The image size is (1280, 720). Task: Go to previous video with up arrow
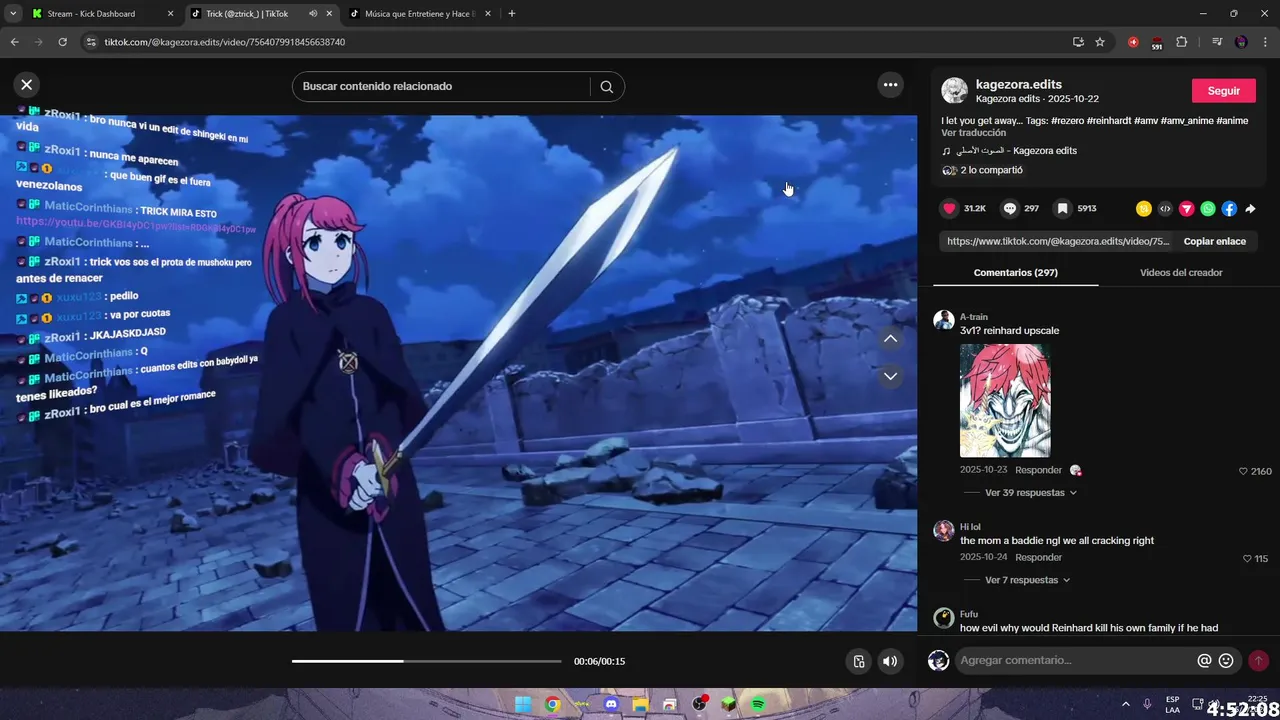point(890,339)
